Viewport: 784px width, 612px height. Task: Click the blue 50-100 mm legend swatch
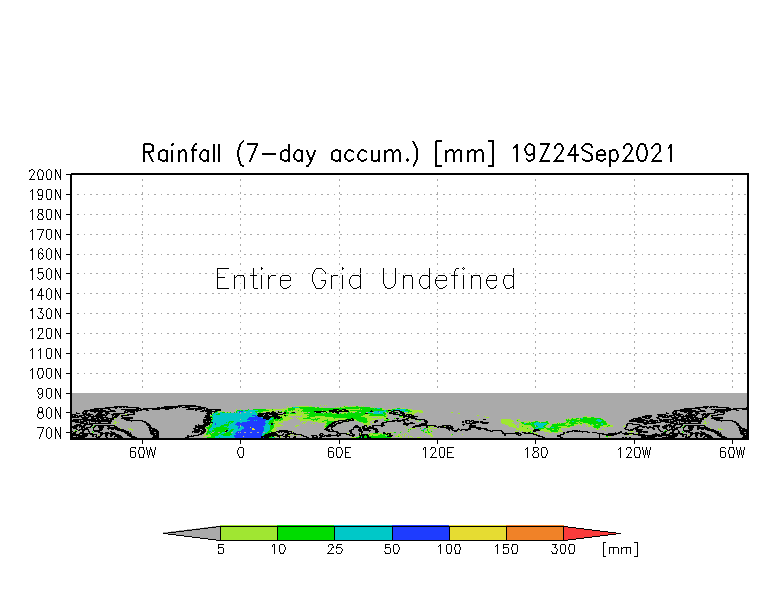point(421,533)
